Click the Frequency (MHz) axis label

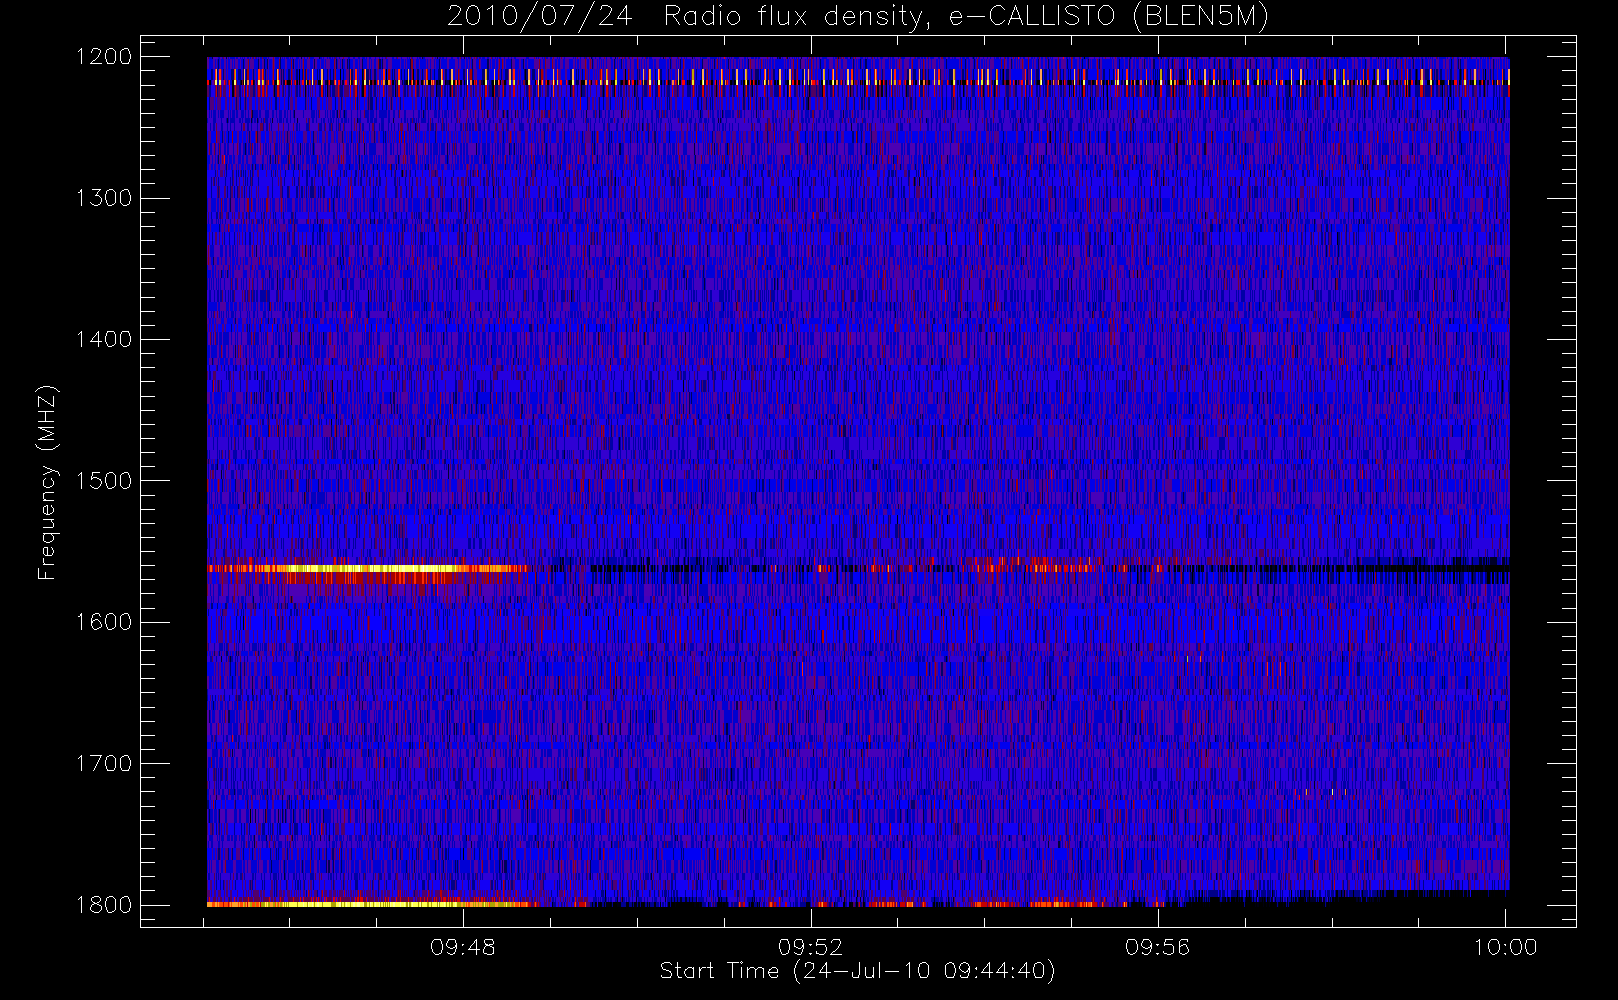click(46, 482)
